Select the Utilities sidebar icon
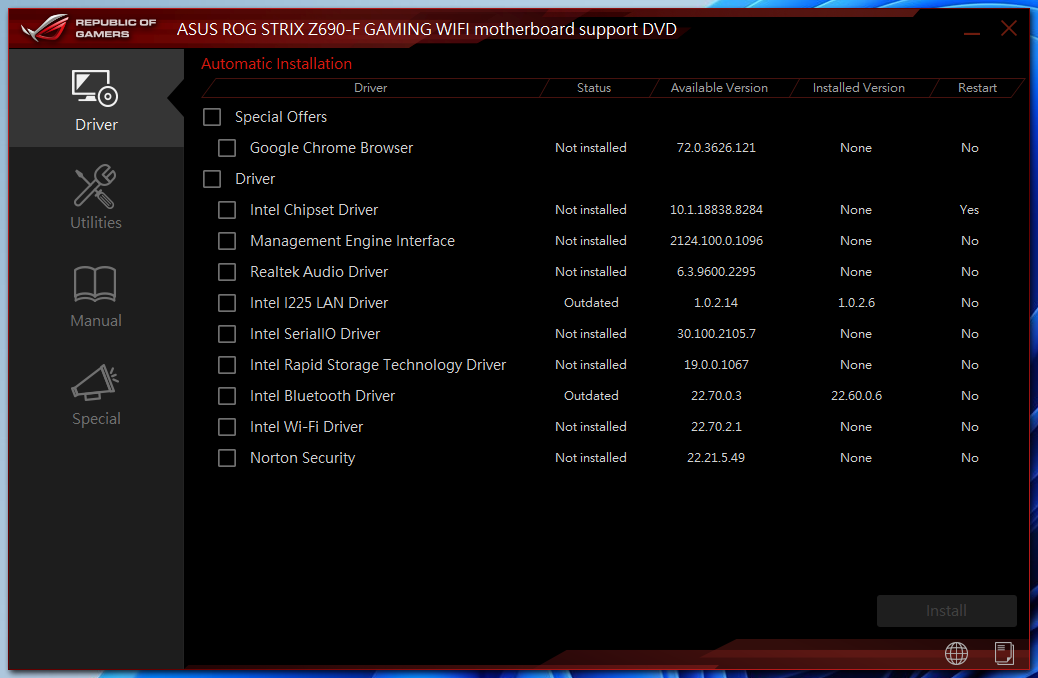Screen dimensions: 1038x678 point(95,196)
